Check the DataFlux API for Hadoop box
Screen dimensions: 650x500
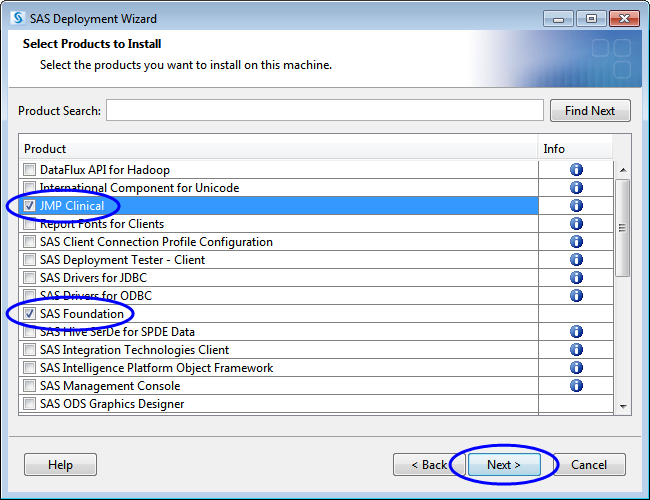[29, 170]
